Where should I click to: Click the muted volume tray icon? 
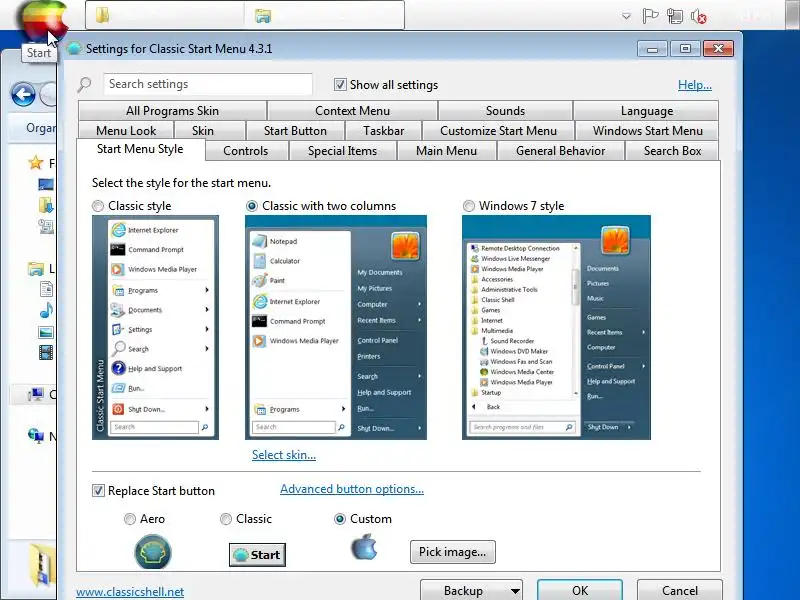698,16
